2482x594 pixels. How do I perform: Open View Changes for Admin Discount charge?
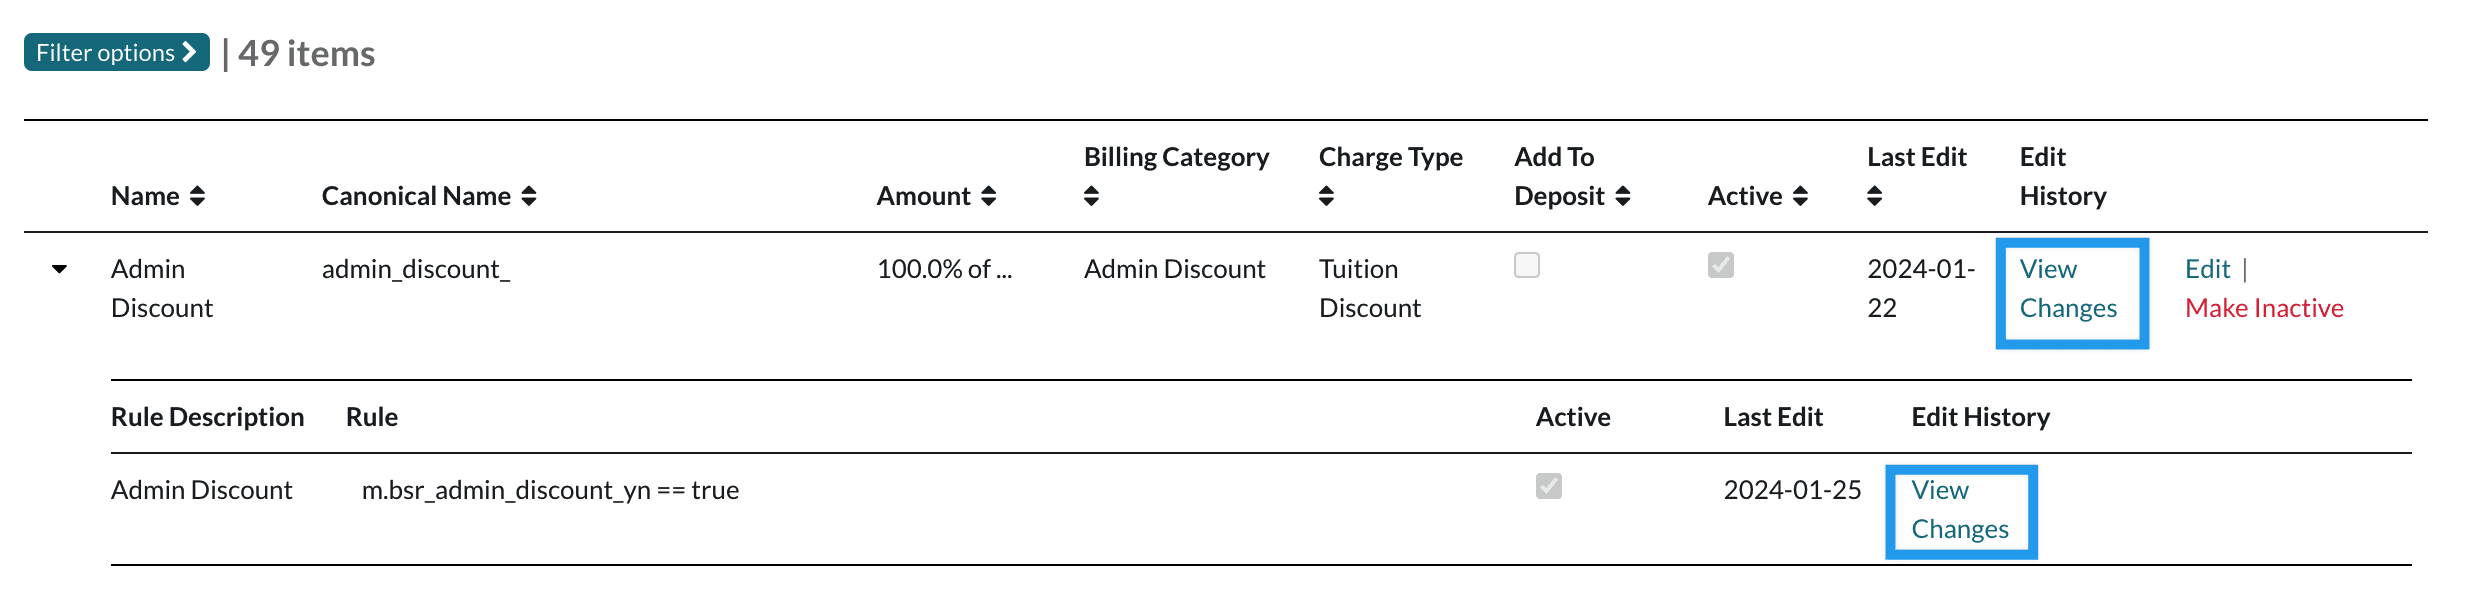tap(2068, 289)
